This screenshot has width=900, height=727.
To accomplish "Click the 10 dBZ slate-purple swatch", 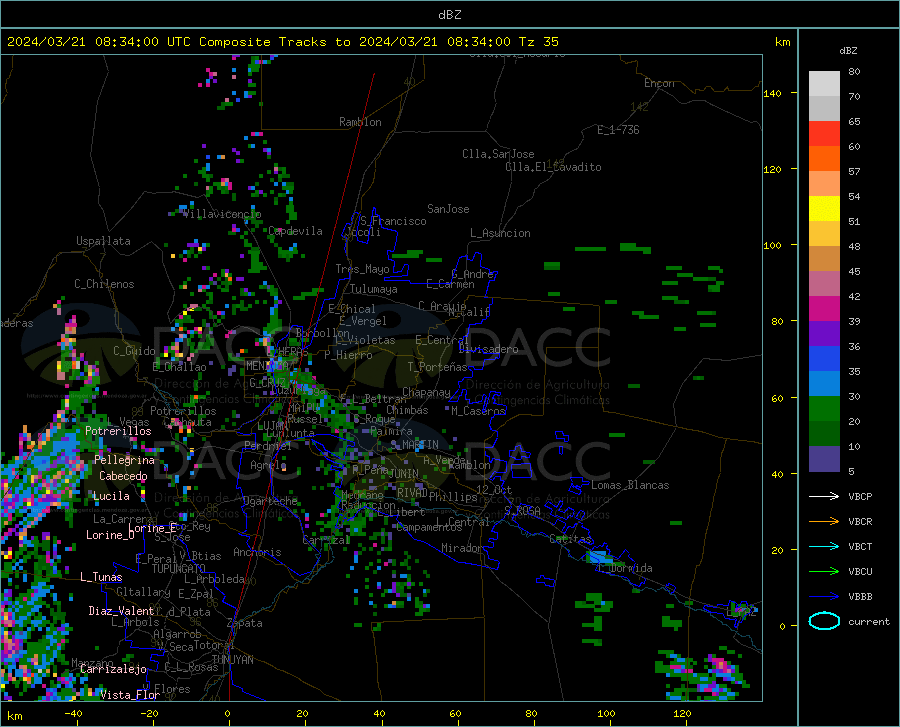I will [824, 459].
